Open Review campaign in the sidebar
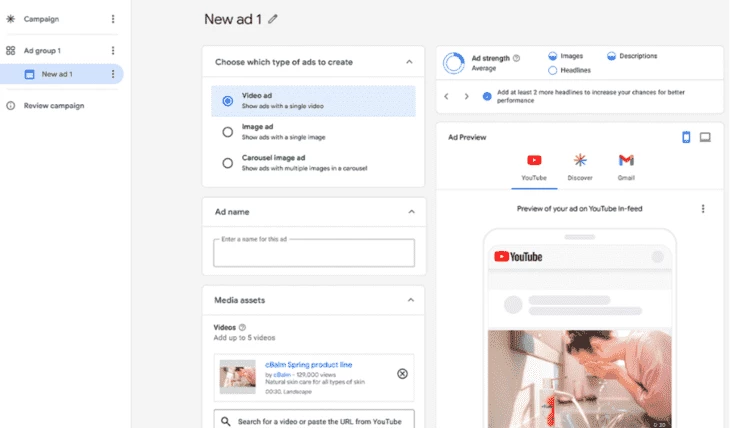The image size is (730, 428). (54, 106)
